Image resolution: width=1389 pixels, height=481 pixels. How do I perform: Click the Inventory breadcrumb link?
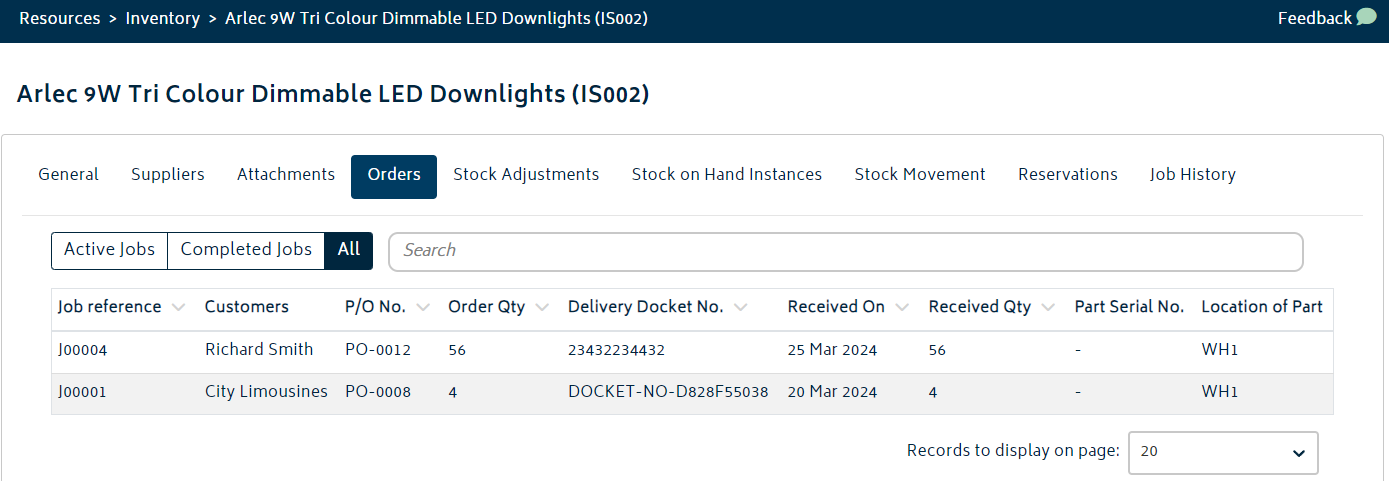[163, 19]
